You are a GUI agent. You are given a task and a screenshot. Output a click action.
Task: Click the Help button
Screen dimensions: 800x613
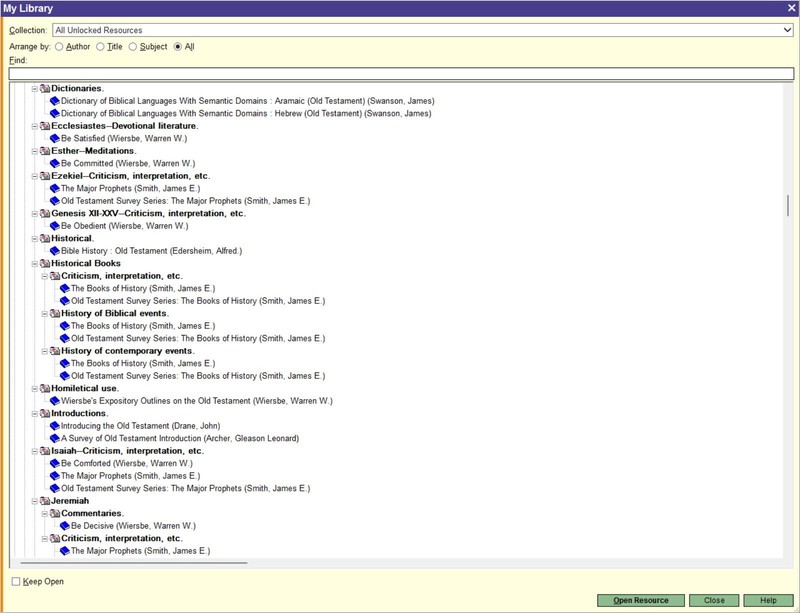[x=768, y=600]
